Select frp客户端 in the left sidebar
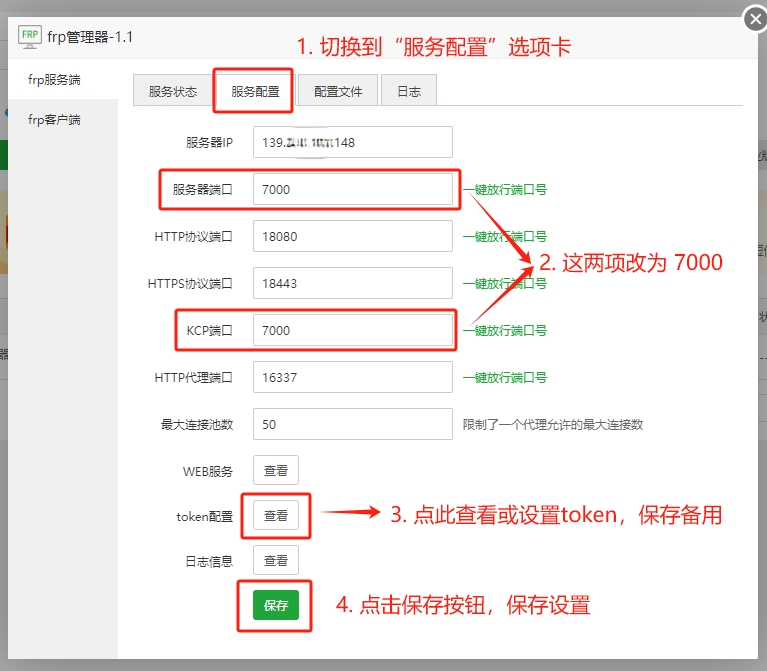 (54, 120)
